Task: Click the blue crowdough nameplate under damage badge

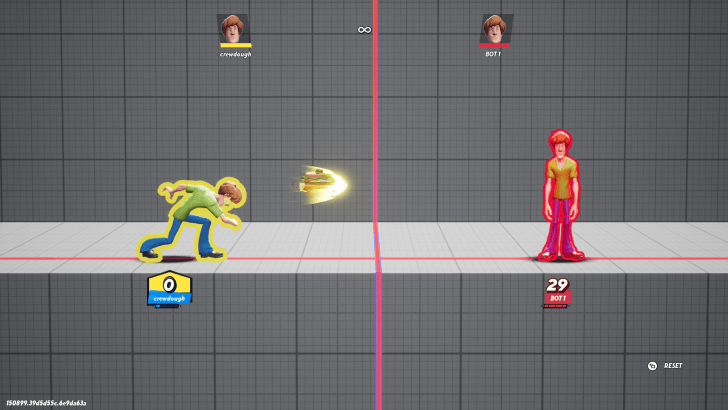Action: [x=169, y=298]
